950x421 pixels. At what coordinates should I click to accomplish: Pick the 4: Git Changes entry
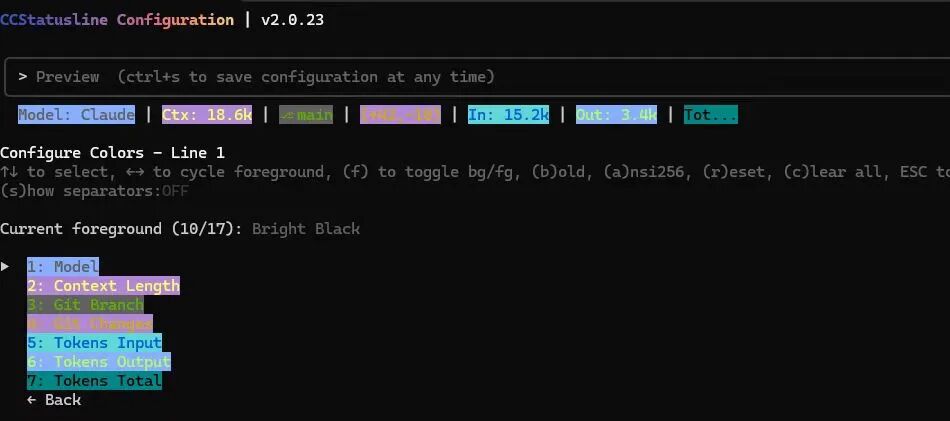pos(90,324)
